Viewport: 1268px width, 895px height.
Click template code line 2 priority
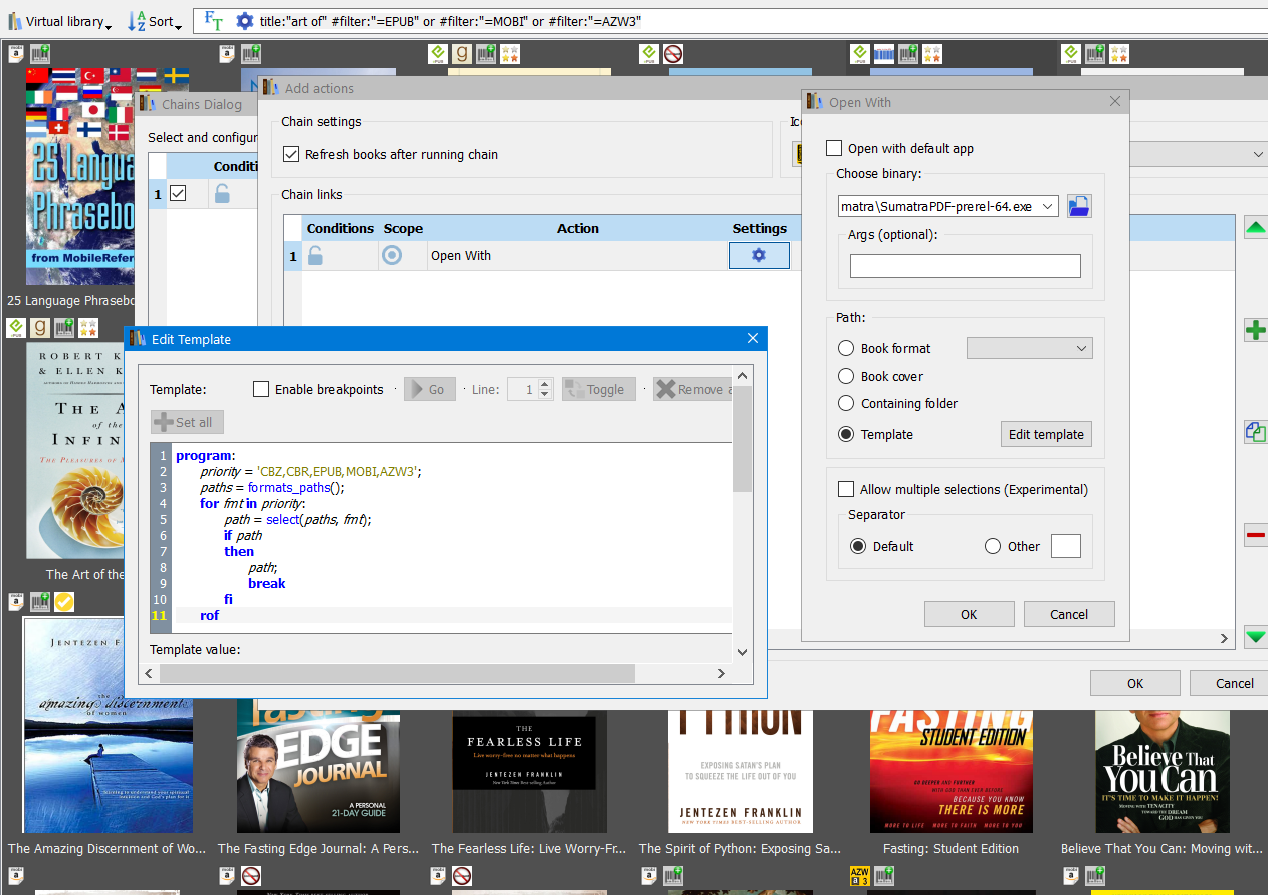311,472
